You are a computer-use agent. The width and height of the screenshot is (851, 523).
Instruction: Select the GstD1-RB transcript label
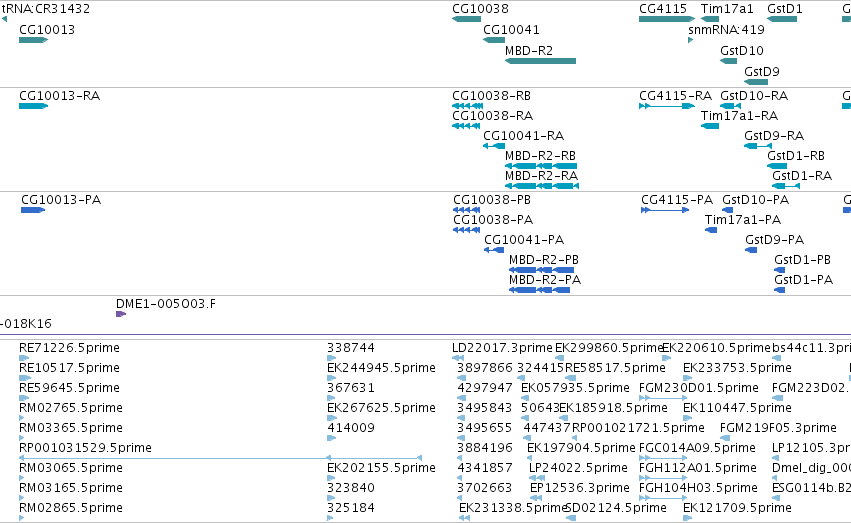(x=796, y=156)
